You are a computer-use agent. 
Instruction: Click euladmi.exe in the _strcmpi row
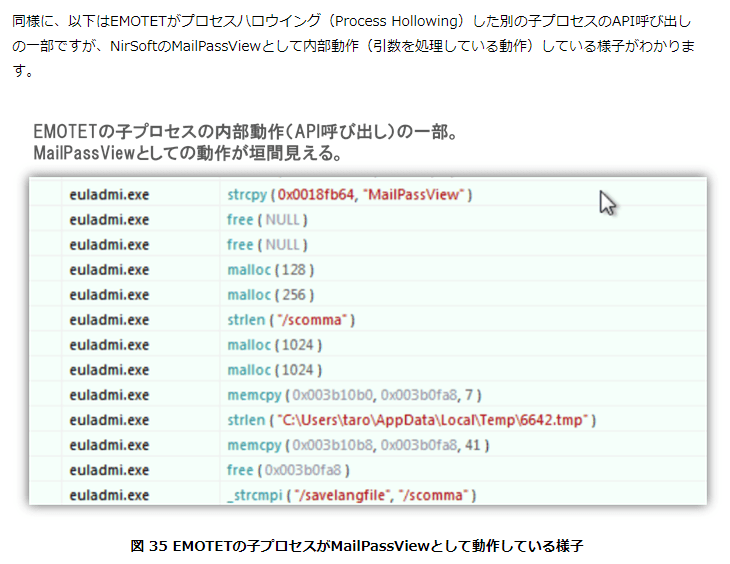pos(109,495)
